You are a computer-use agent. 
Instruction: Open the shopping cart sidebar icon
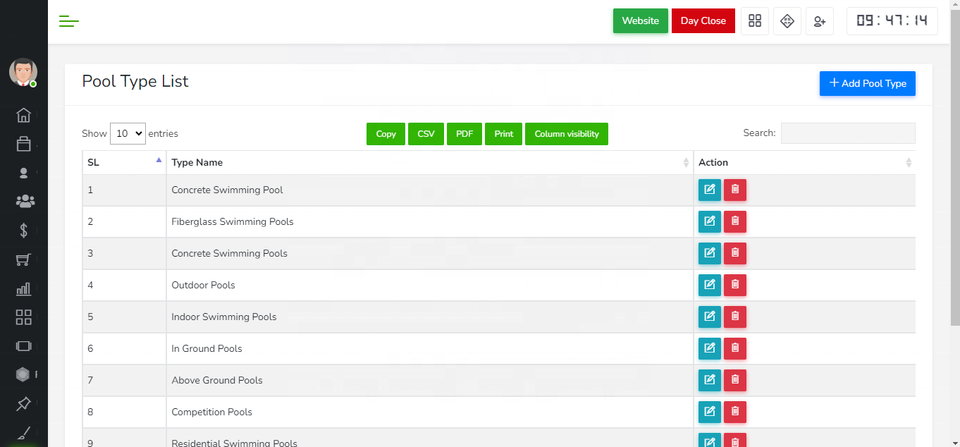[24, 260]
